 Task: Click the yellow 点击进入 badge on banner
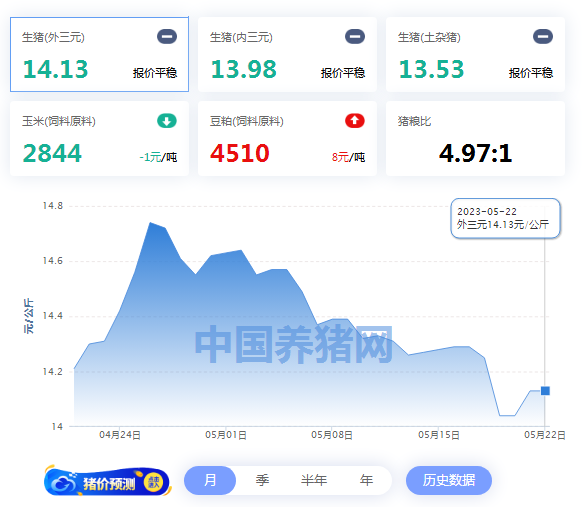click(x=153, y=483)
